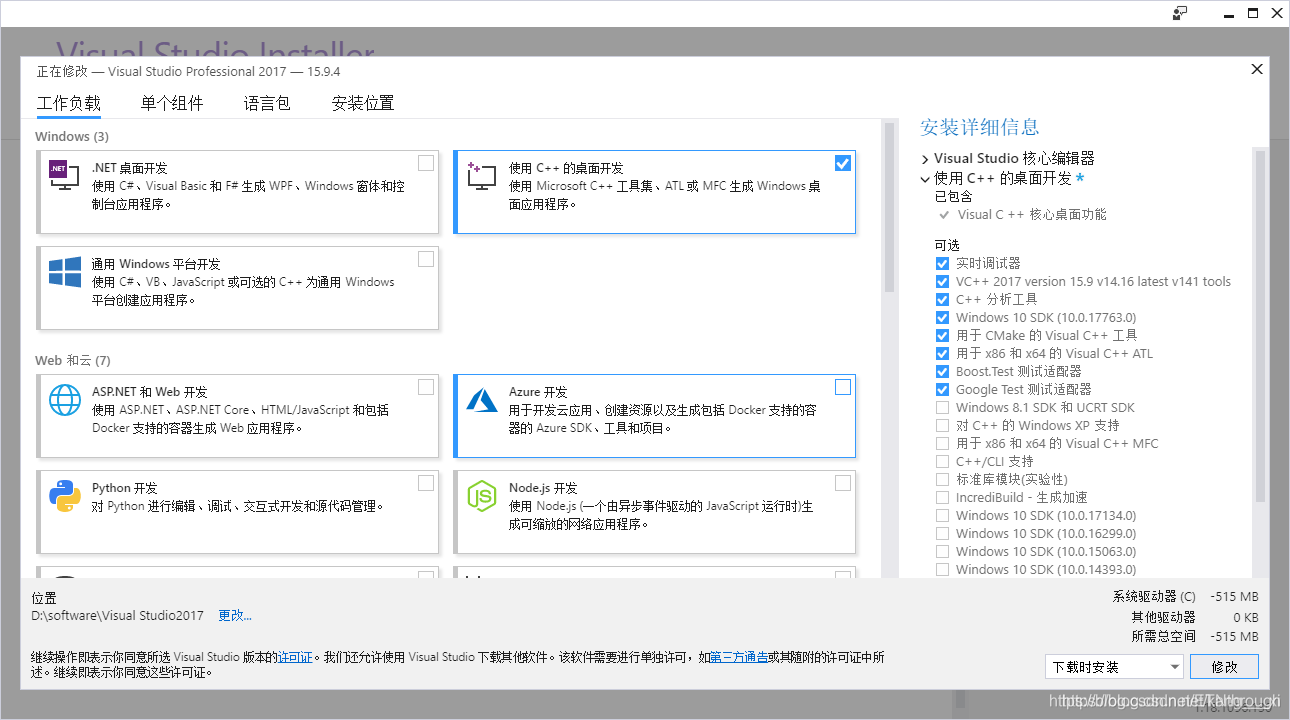This screenshot has width=1290, height=720.
Task: Click the 修改 button
Action: [1225, 667]
